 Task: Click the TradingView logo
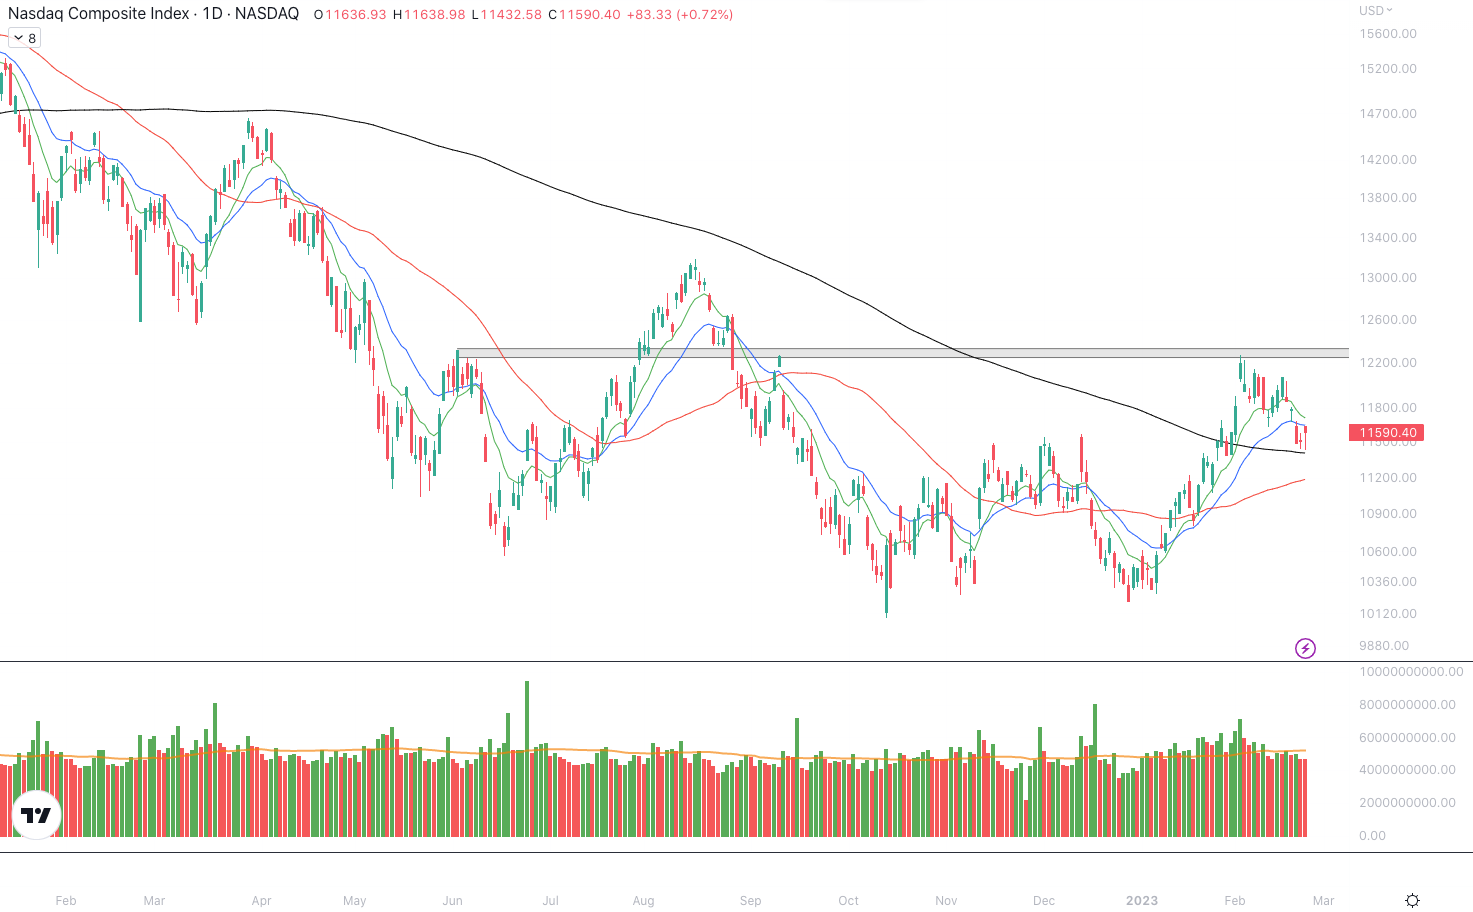(x=37, y=815)
